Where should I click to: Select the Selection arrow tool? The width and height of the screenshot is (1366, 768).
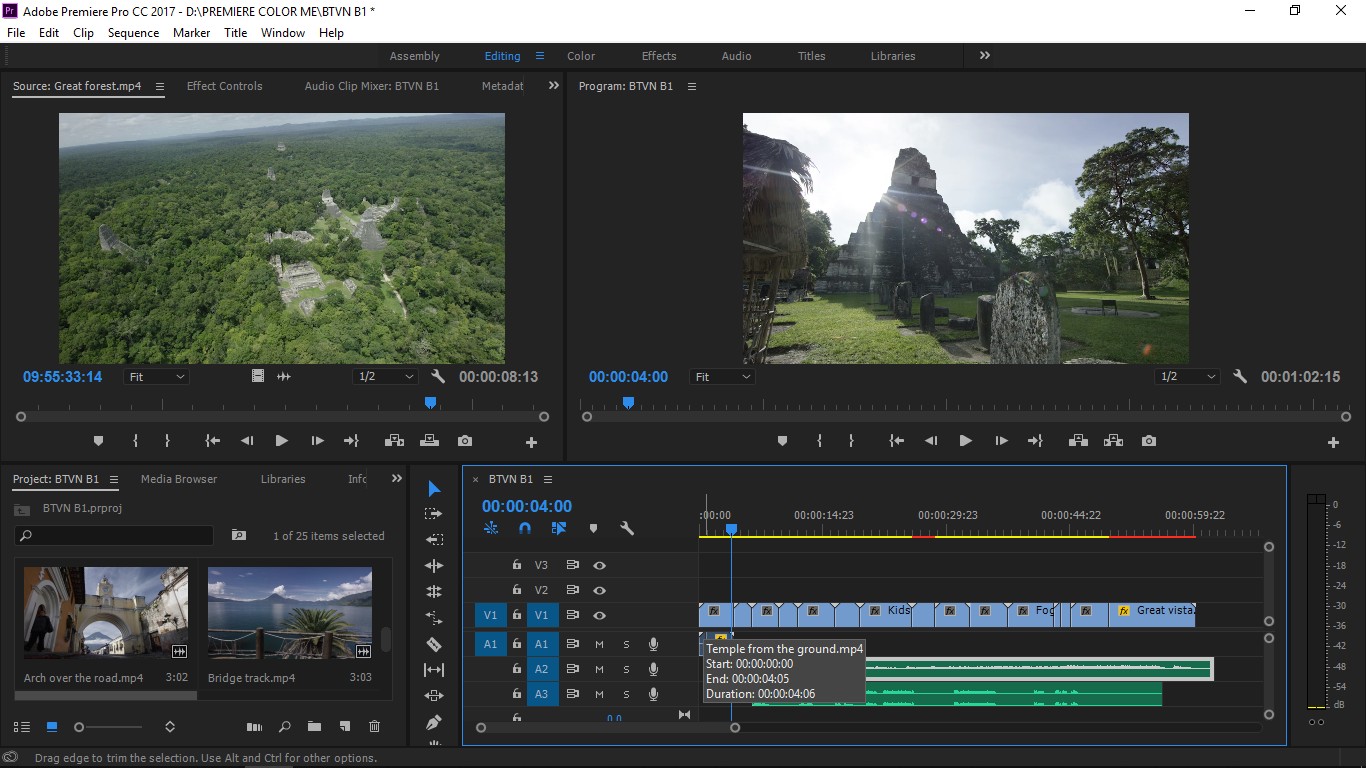tap(434, 488)
